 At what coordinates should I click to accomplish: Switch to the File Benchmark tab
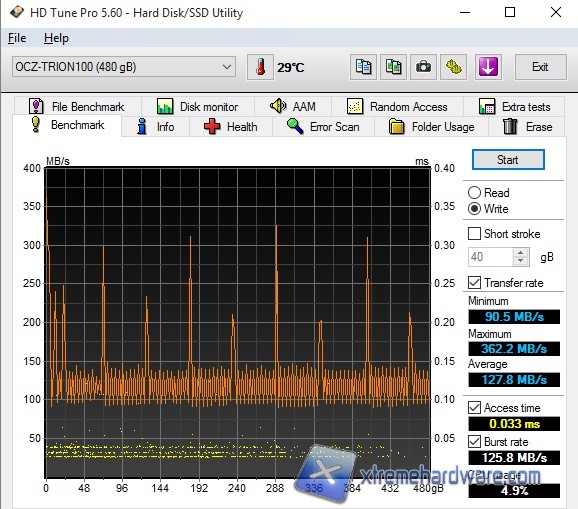pyautogui.click(x=78, y=107)
